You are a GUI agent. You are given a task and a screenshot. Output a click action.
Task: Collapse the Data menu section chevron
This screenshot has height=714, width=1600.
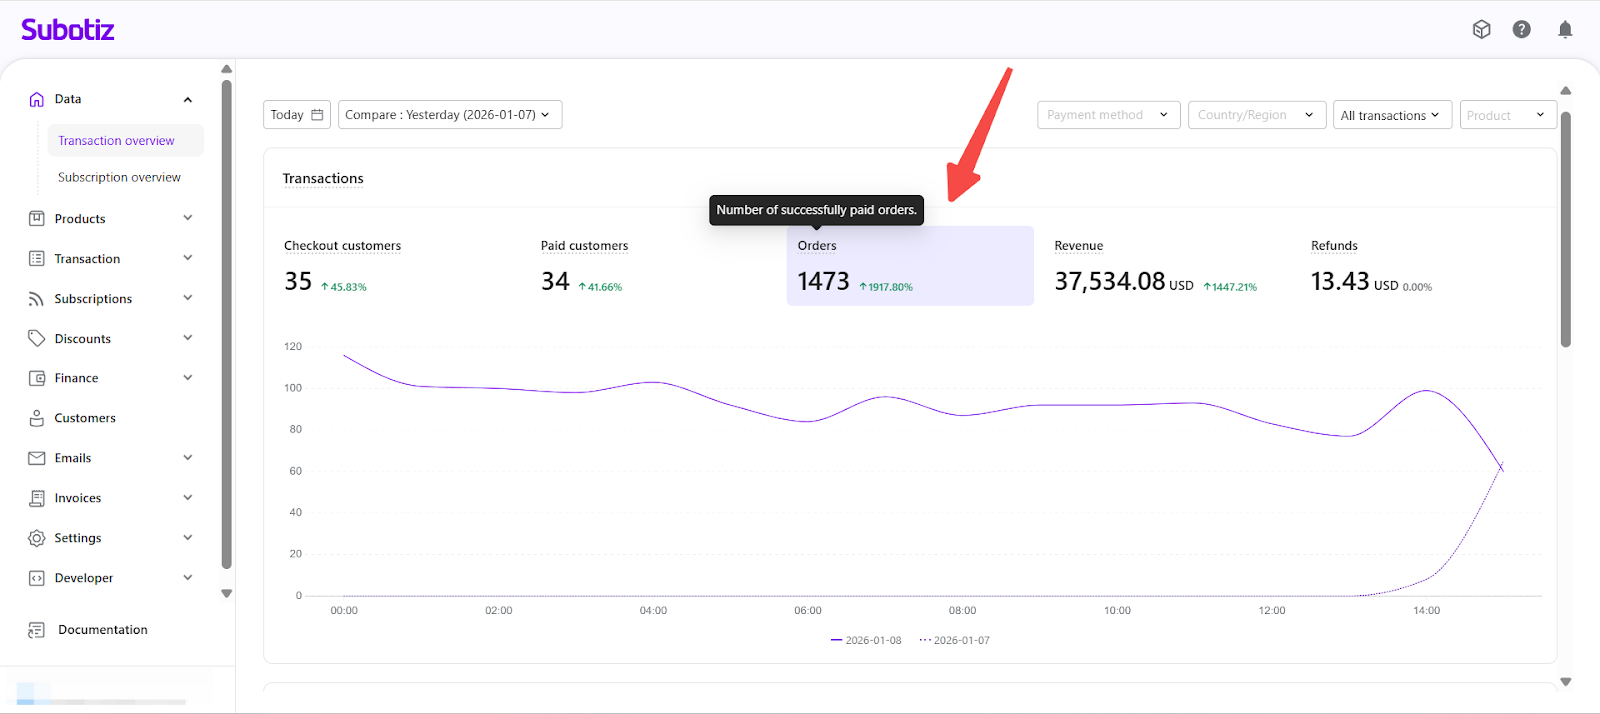(188, 100)
